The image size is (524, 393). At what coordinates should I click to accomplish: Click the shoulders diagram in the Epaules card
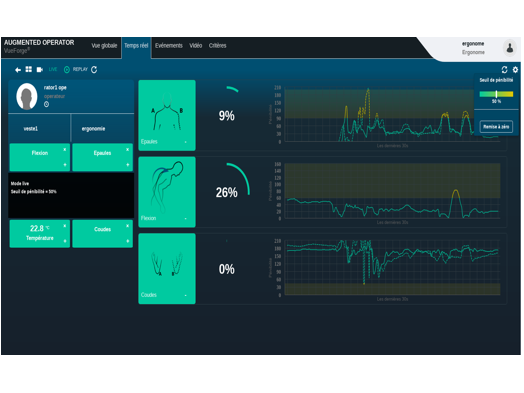tap(167, 112)
